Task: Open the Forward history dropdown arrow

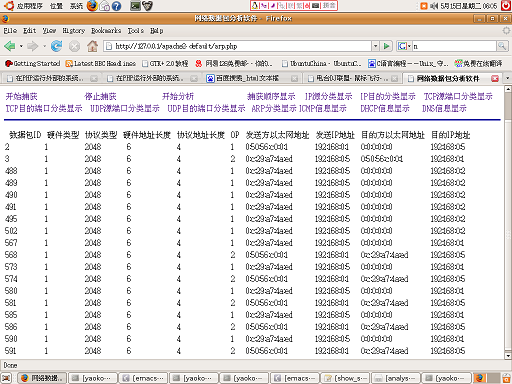Action: point(44,46)
